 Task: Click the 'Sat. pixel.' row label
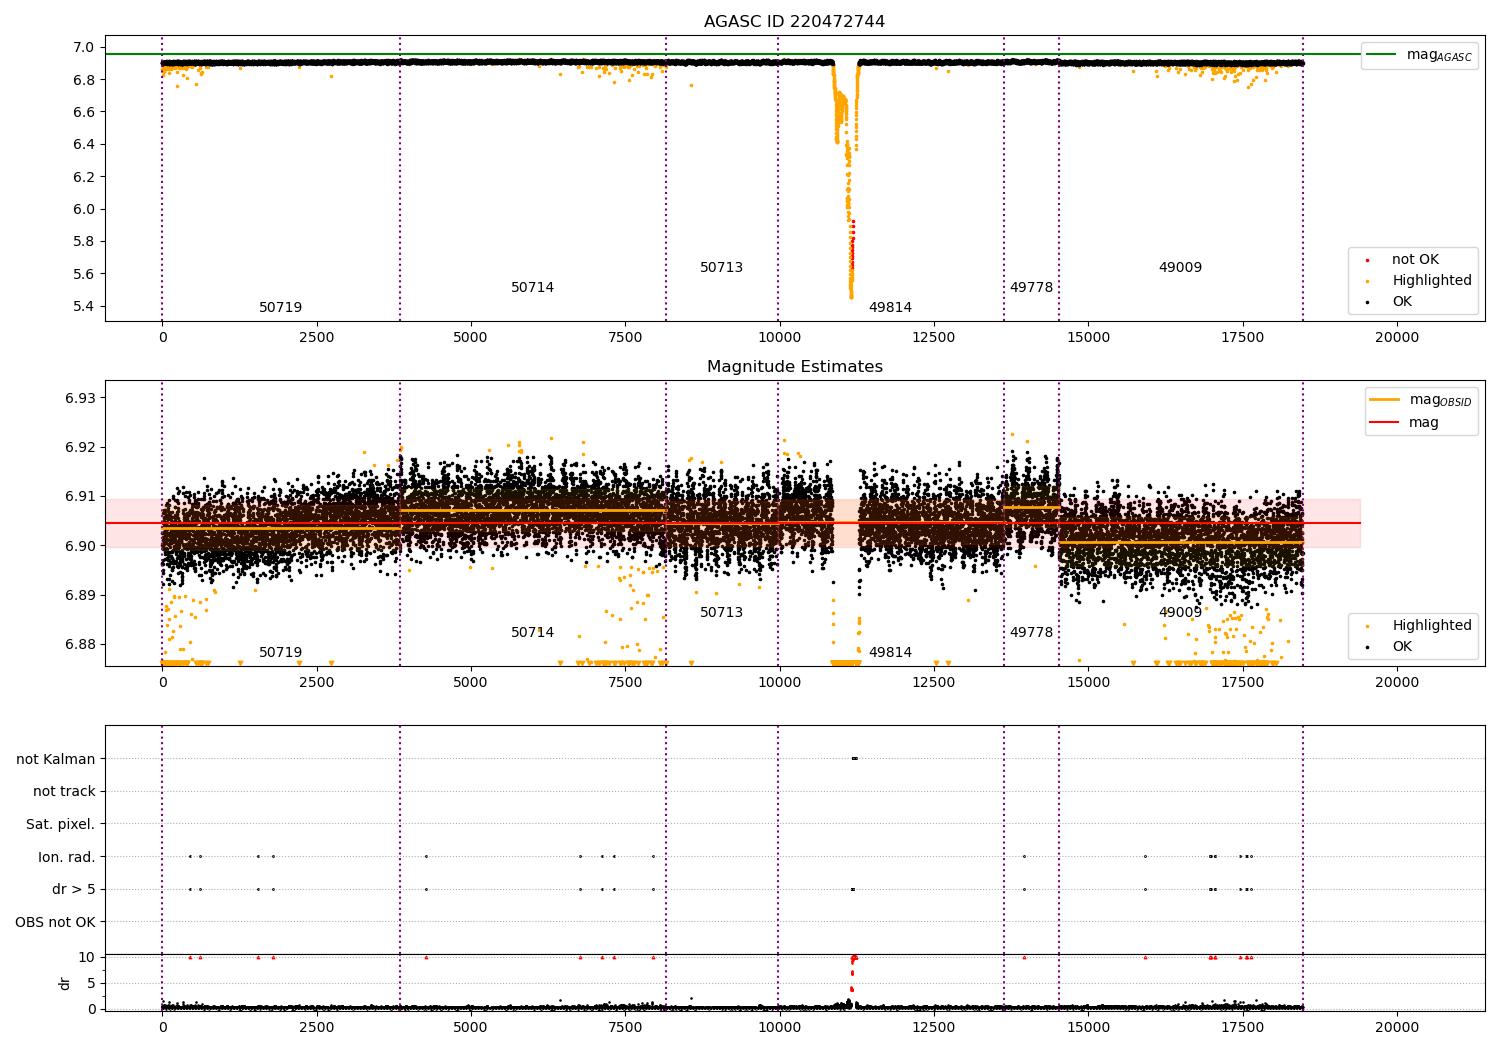coord(60,825)
